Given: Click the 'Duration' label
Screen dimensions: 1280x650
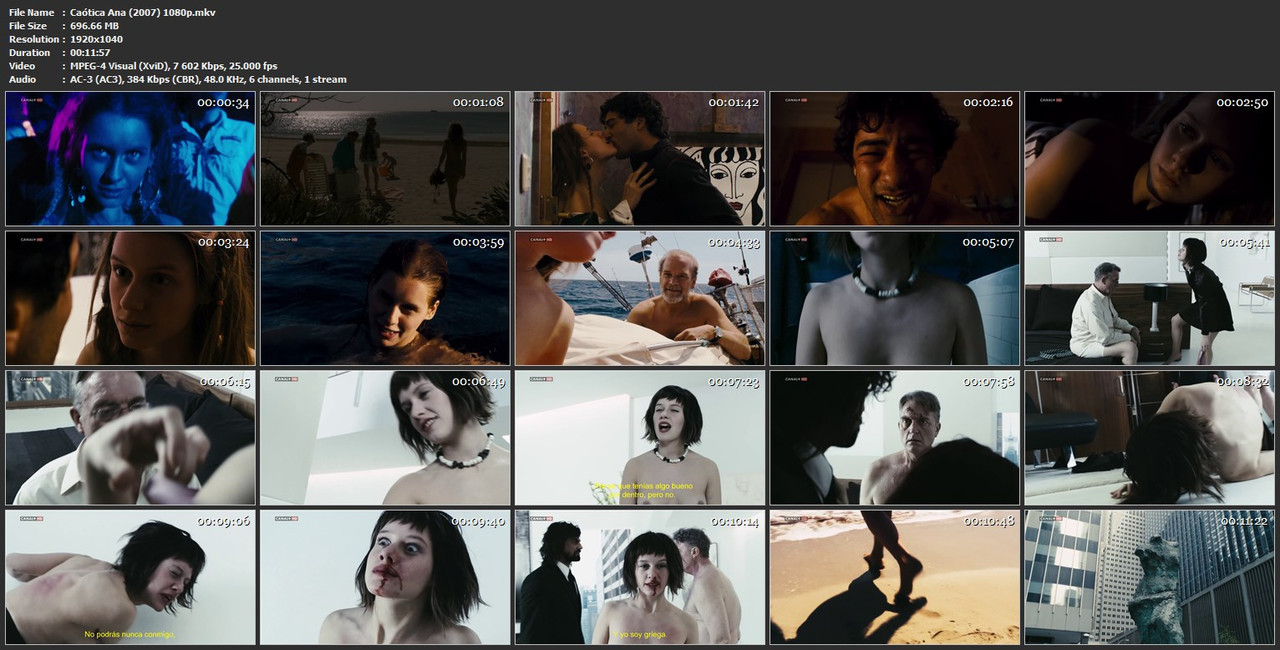Looking at the screenshot, I should coord(29,53).
